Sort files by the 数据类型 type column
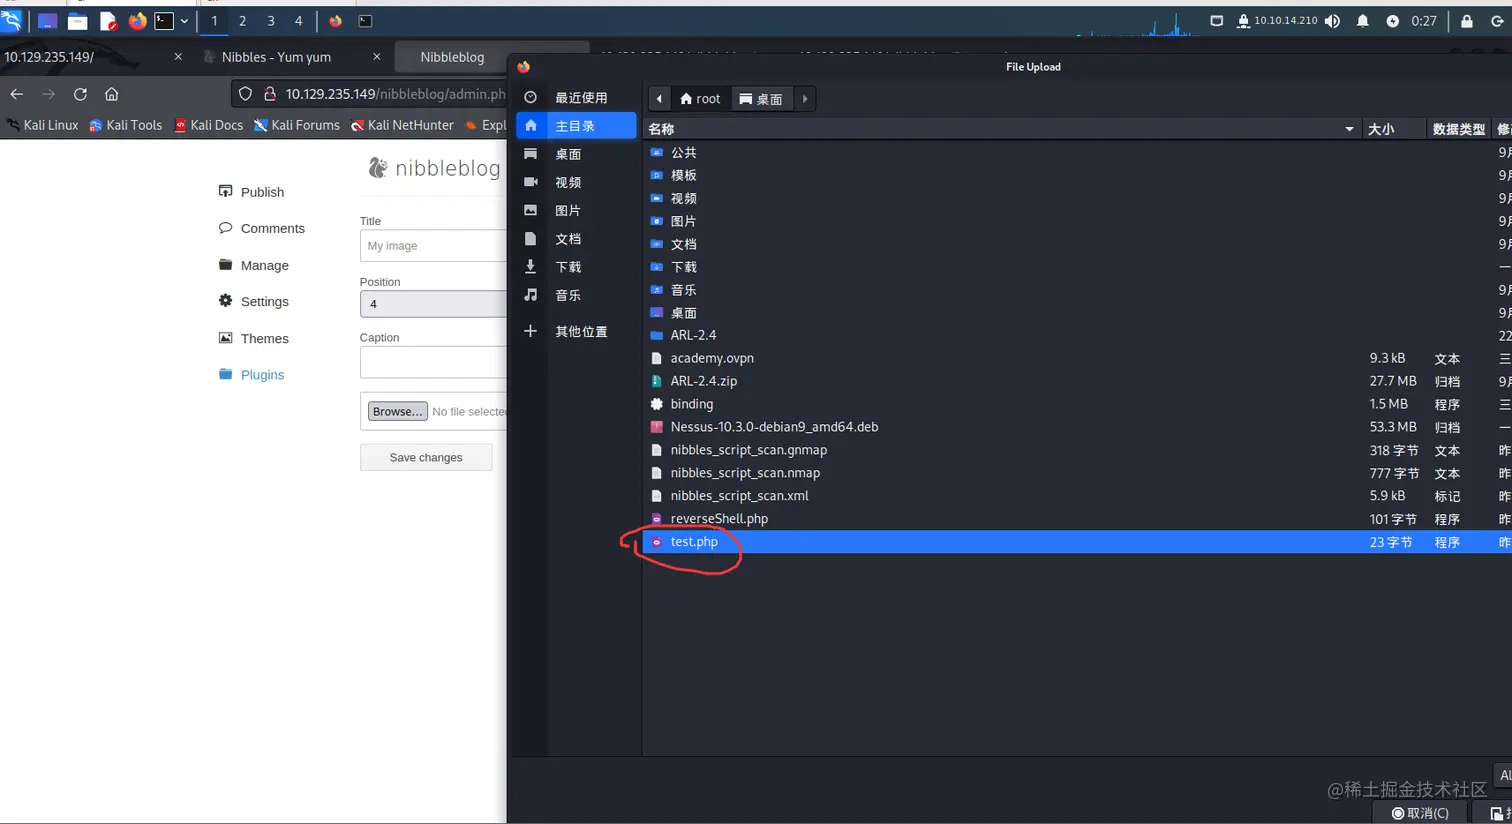The width and height of the screenshot is (1512, 824). tap(1458, 129)
